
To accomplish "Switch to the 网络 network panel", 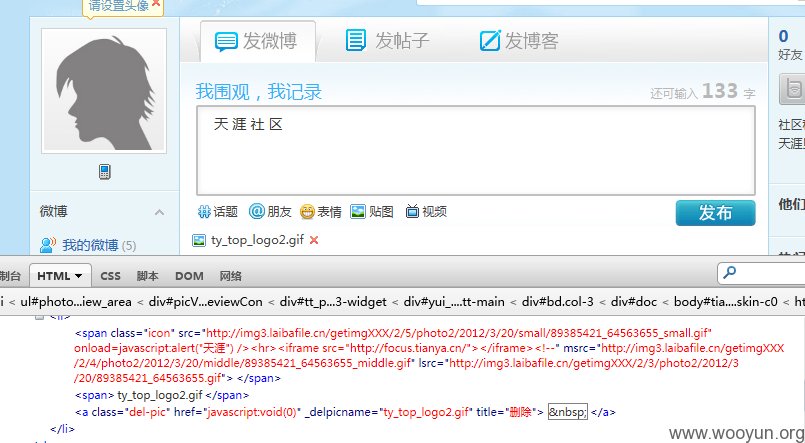I will 231,276.
